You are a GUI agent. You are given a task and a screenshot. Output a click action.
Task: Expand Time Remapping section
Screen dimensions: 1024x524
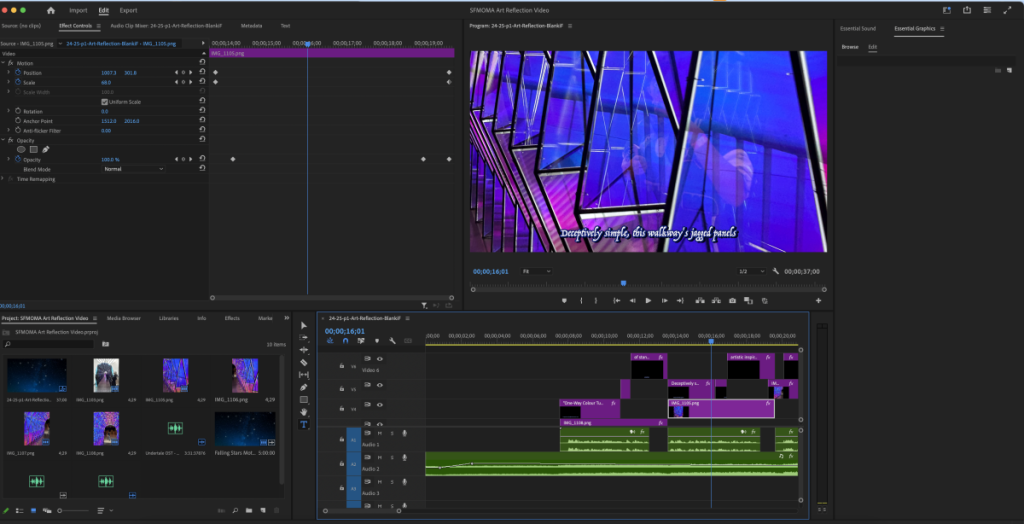pyautogui.click(x=3, y=179)
